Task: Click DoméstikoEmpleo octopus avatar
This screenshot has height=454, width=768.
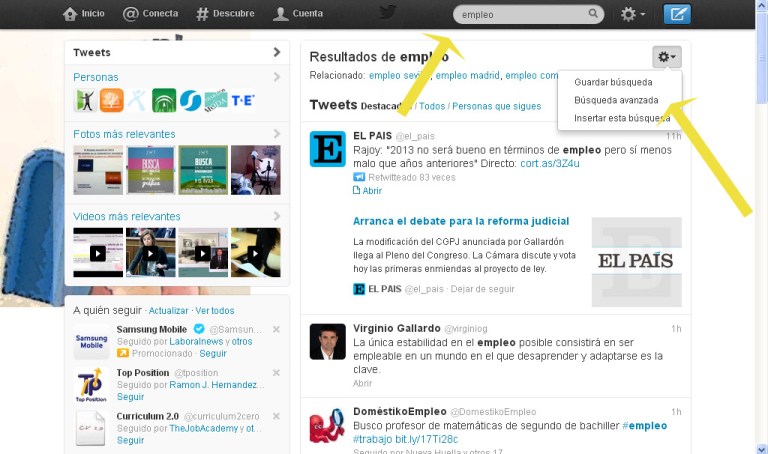Action: pos(328,425)
